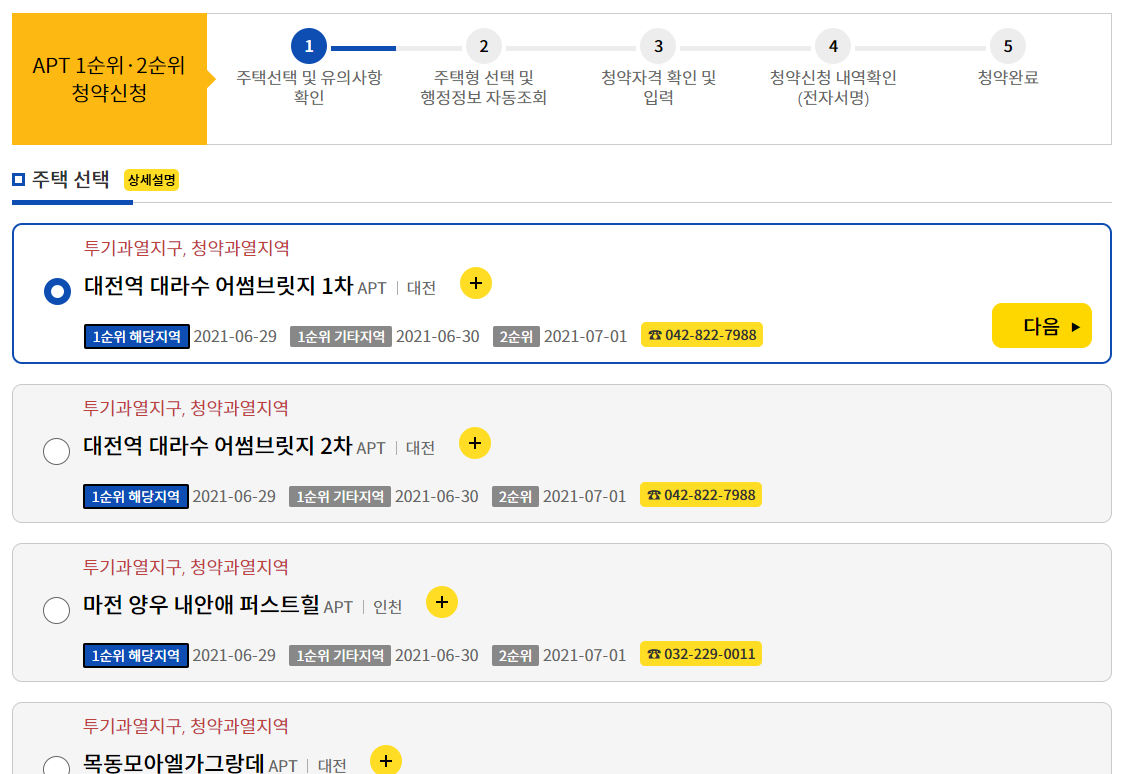Click step 1 circle in progress bar
Screen dimensions: 1124x774
point(309,46)
